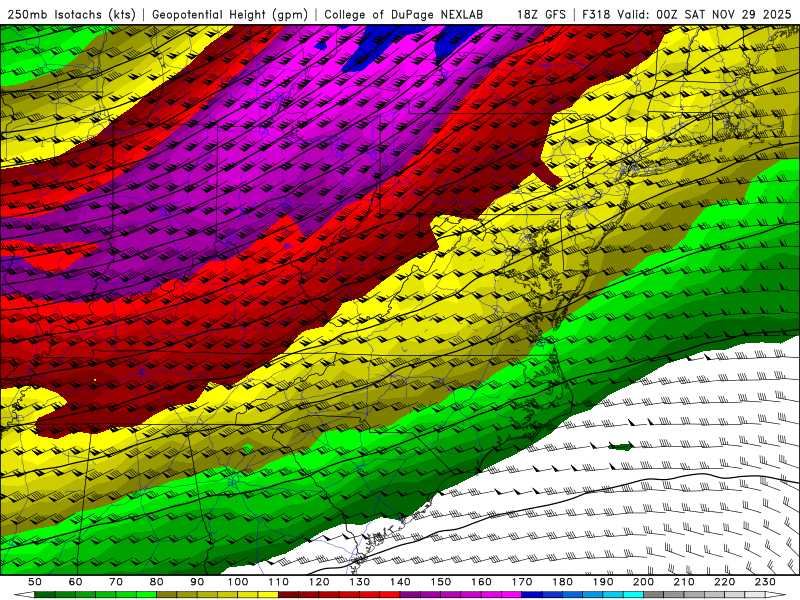Viewport: 800px width, 600px height.
Task: Click the legend value 160
Action: tap(481, 582)
